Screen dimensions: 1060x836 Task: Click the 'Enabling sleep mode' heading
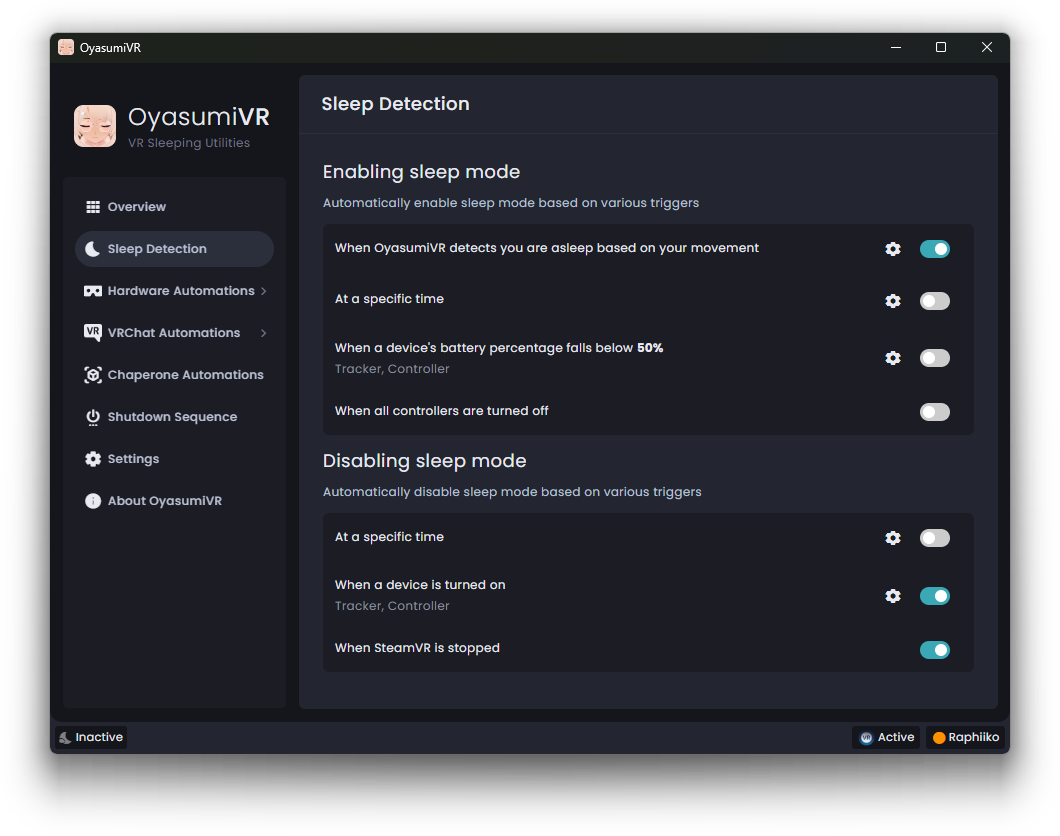(421, 172)
